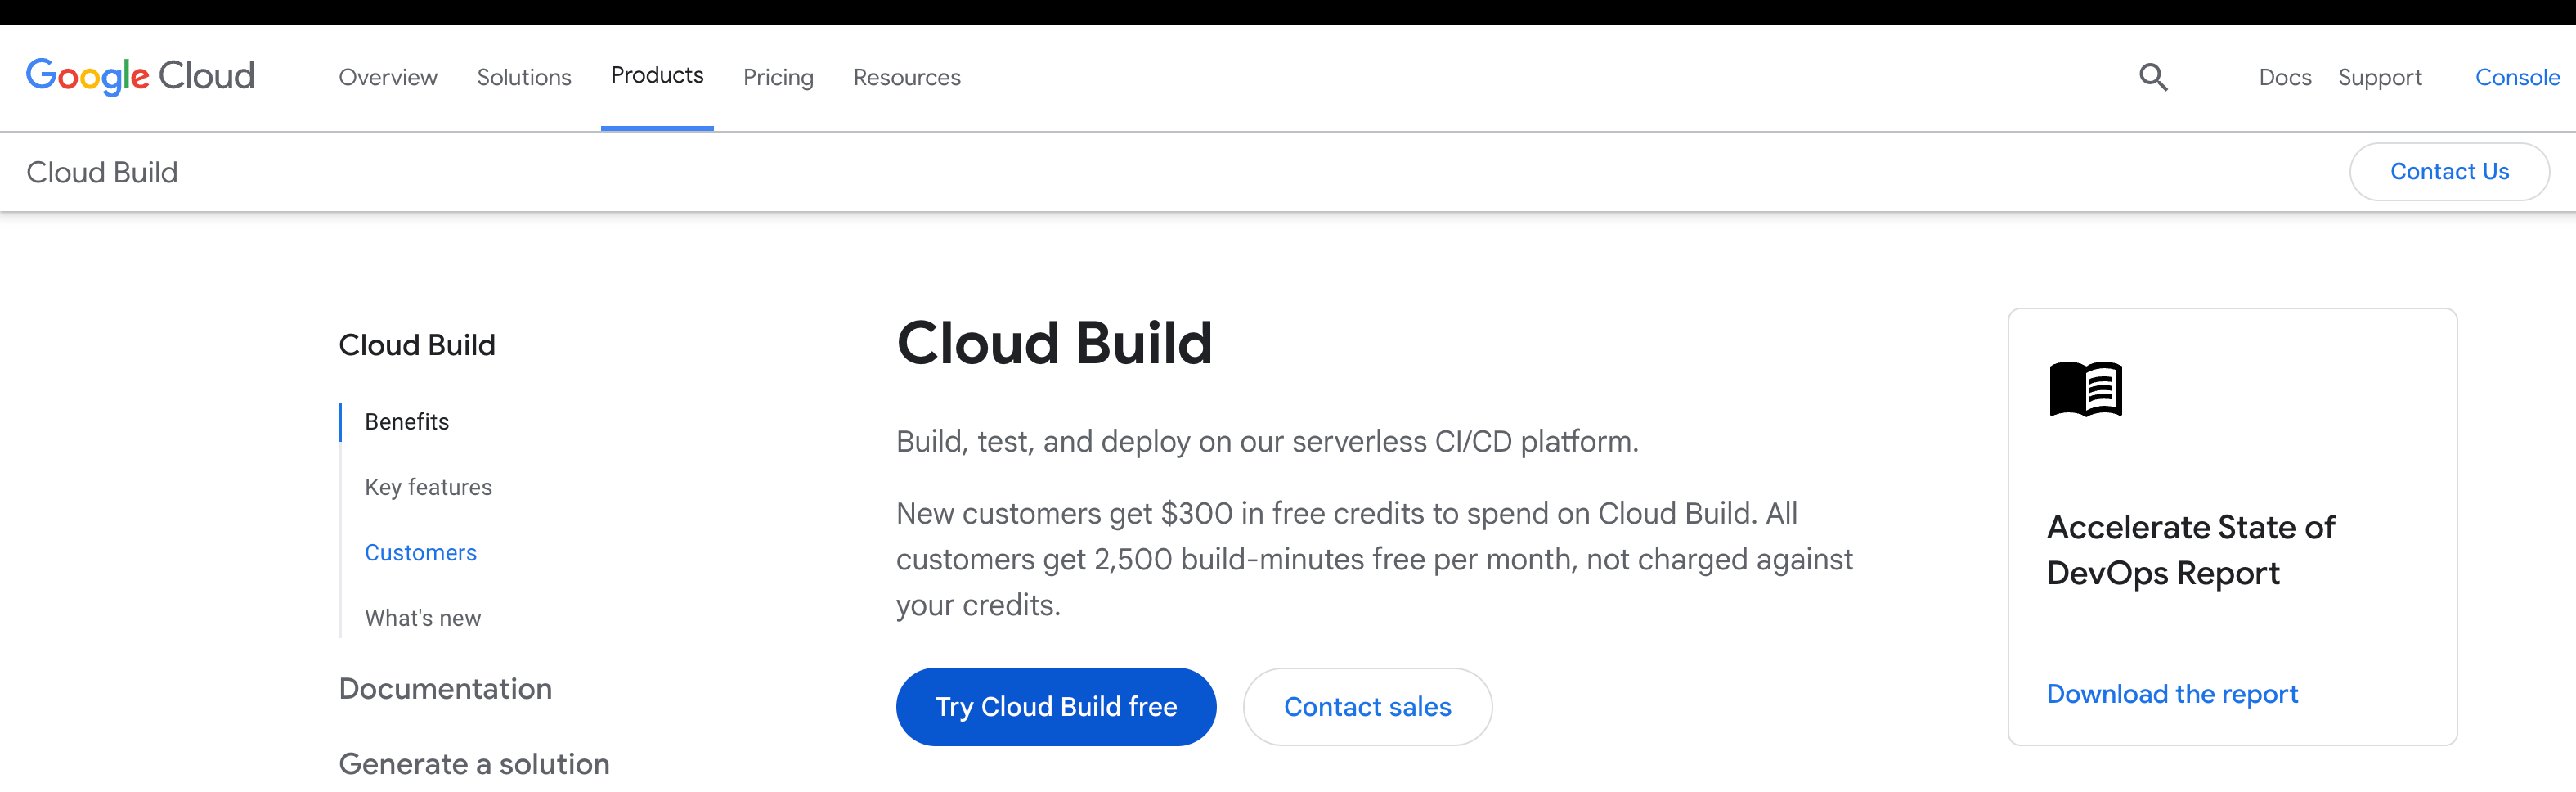The width and height of the screenshot is (2576, 792).
Task: Open the Solutions menu
Action: click(x=524, y=77)
